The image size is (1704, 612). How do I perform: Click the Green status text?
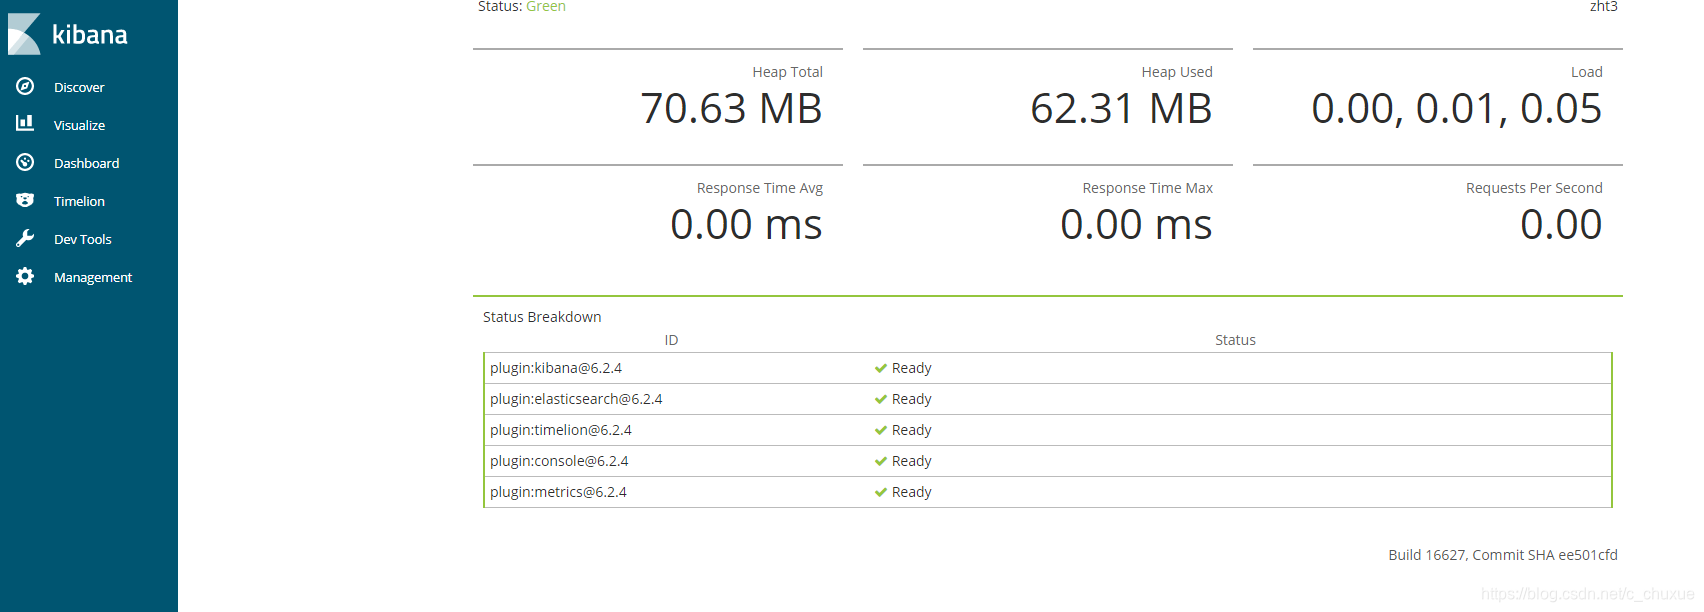point(546,6)
